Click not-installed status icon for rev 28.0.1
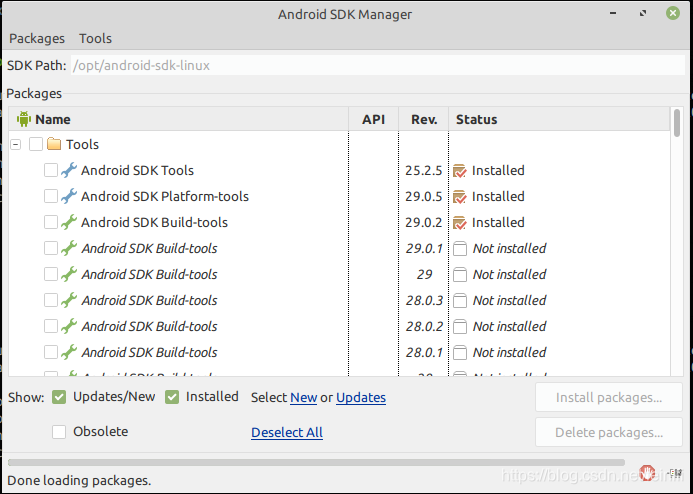 click(x=460, y=353)
